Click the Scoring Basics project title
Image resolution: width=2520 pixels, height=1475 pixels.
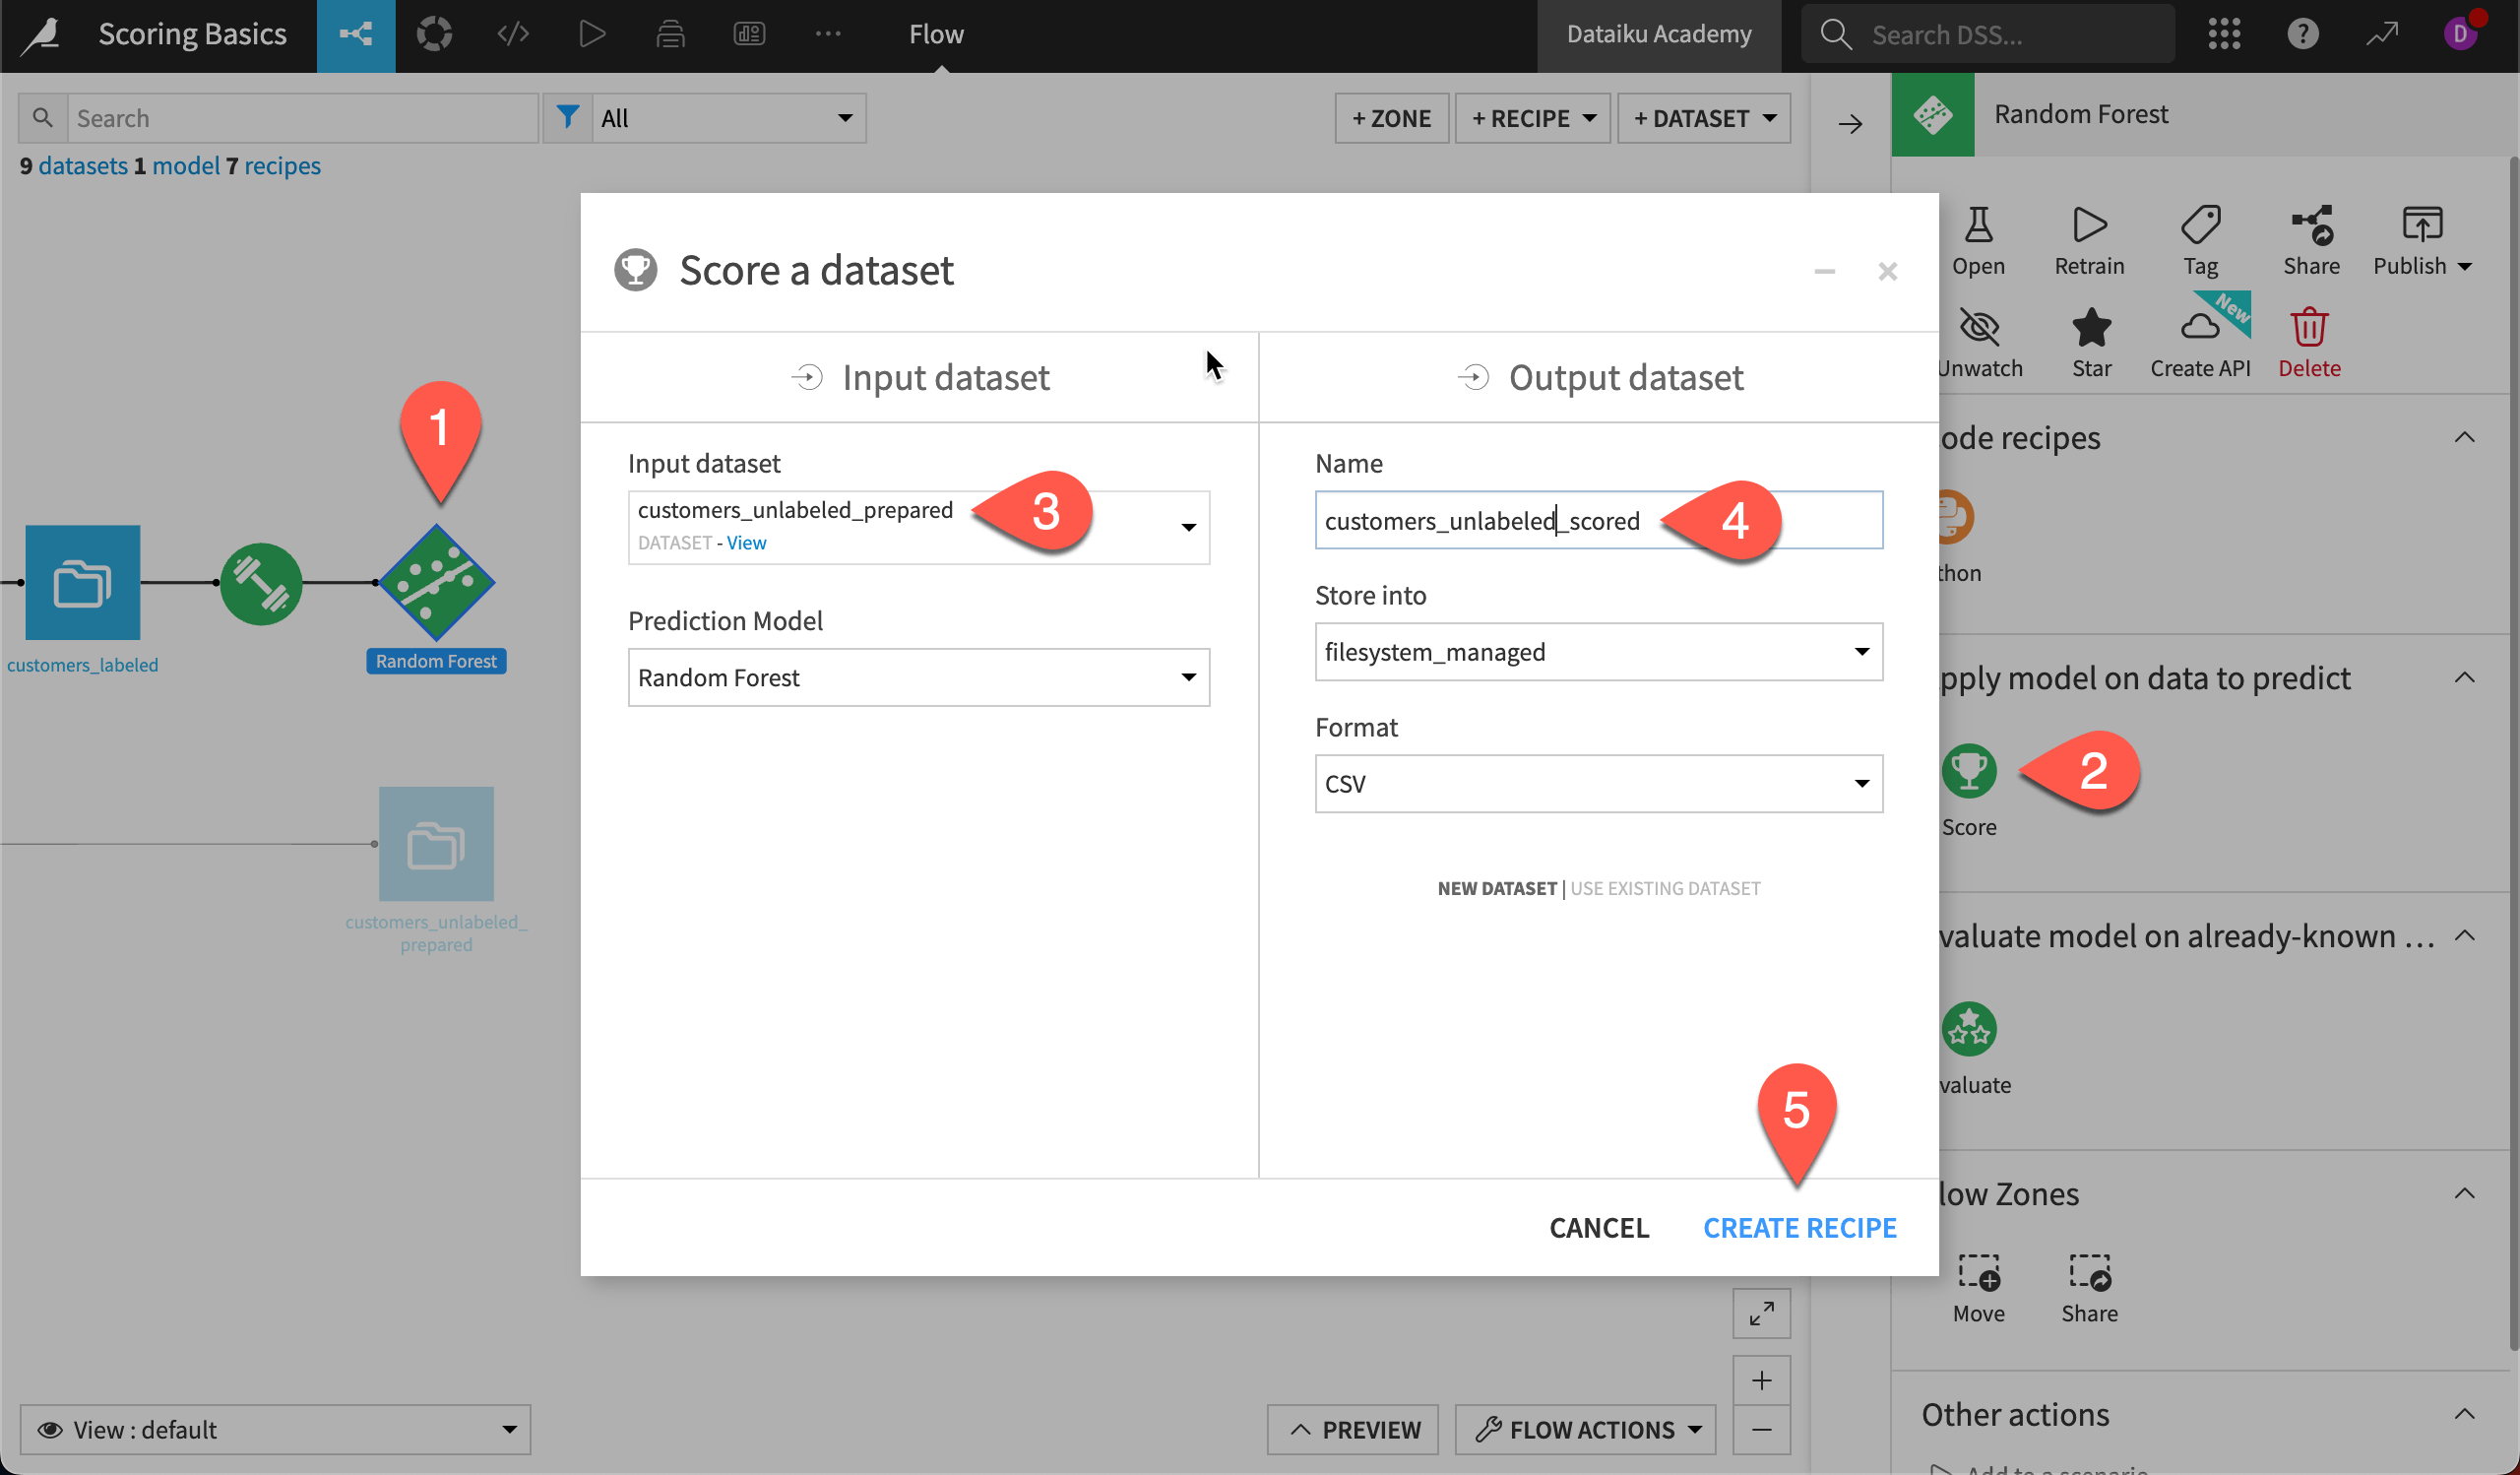[192, 34]
